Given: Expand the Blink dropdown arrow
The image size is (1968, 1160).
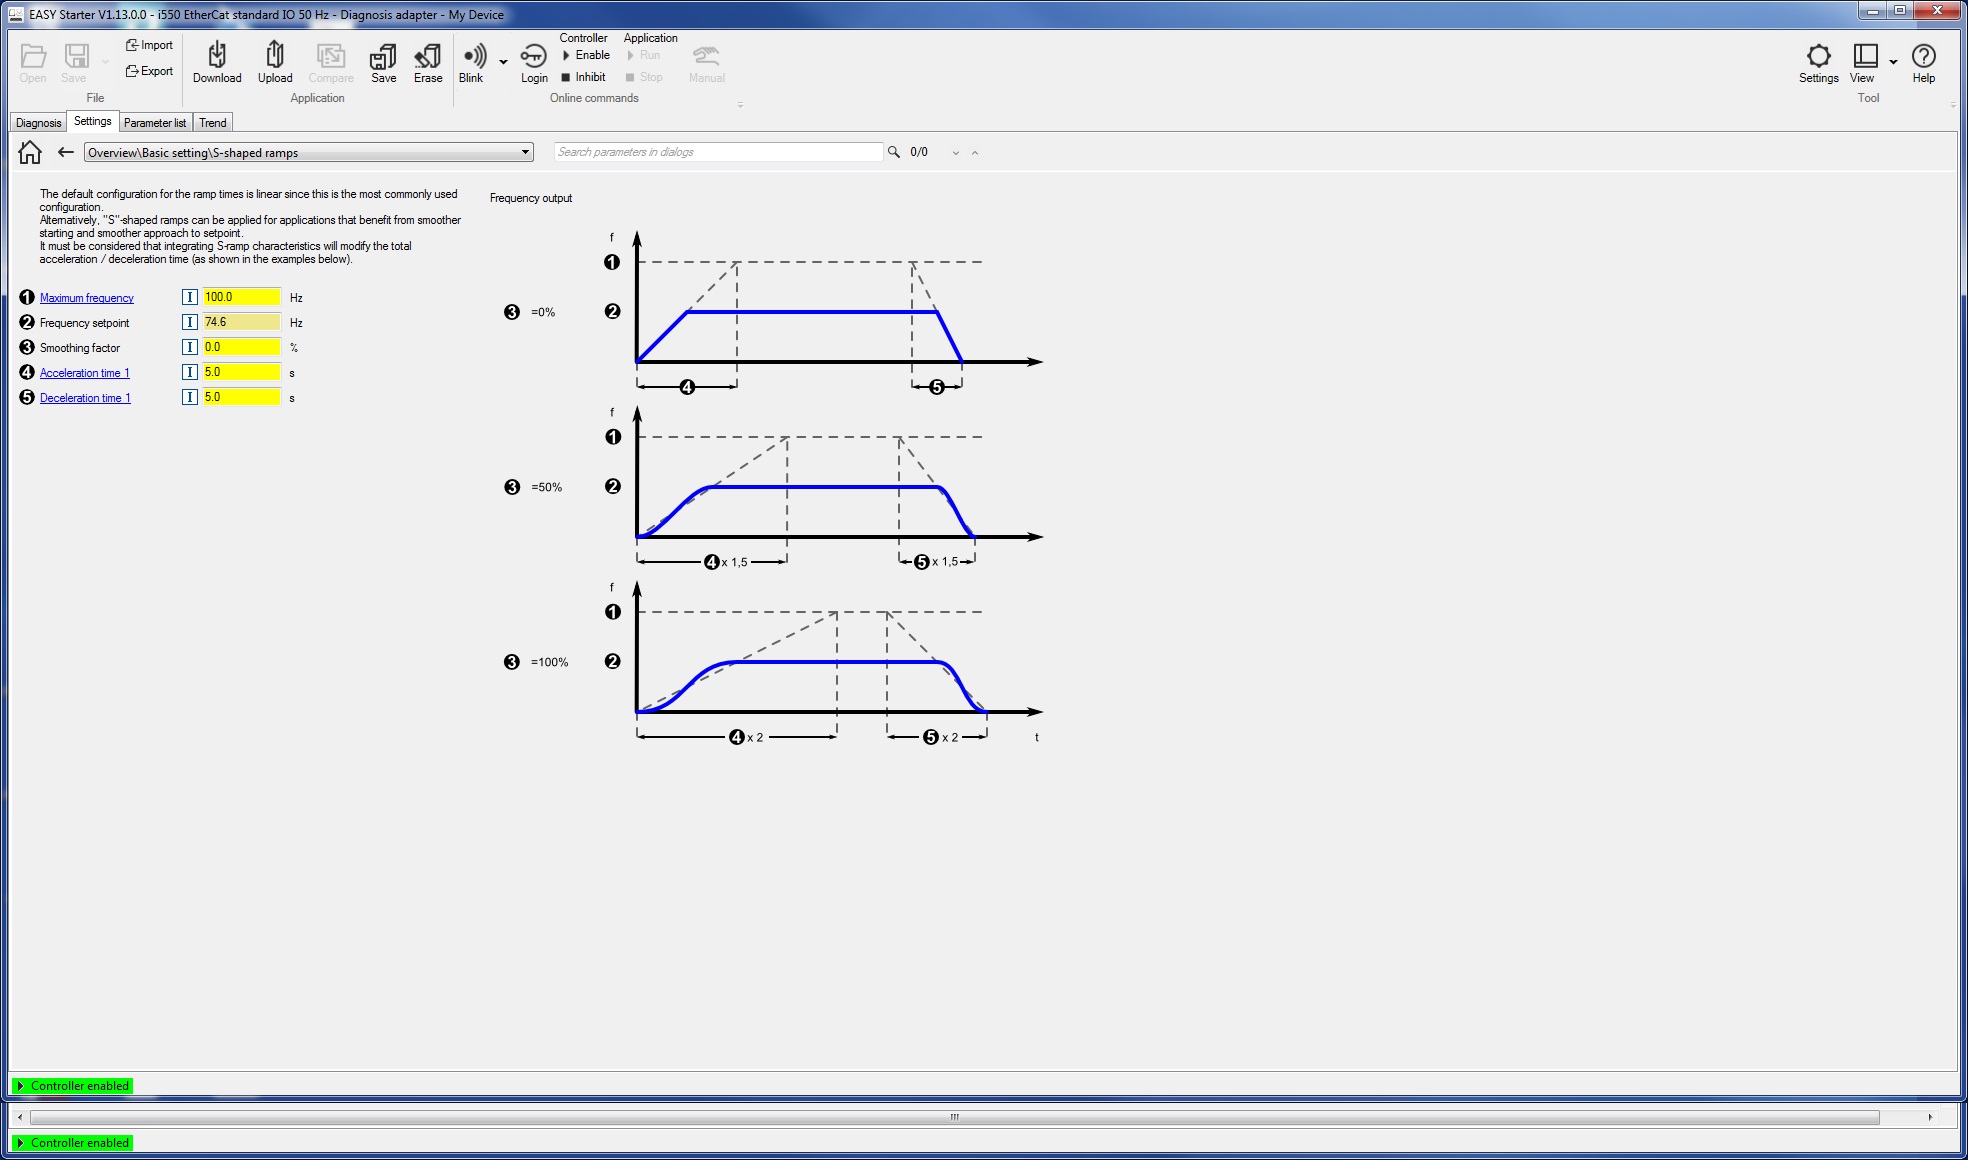Looking at the screenshot, I should pyautogui.click(x=503, y=62).
